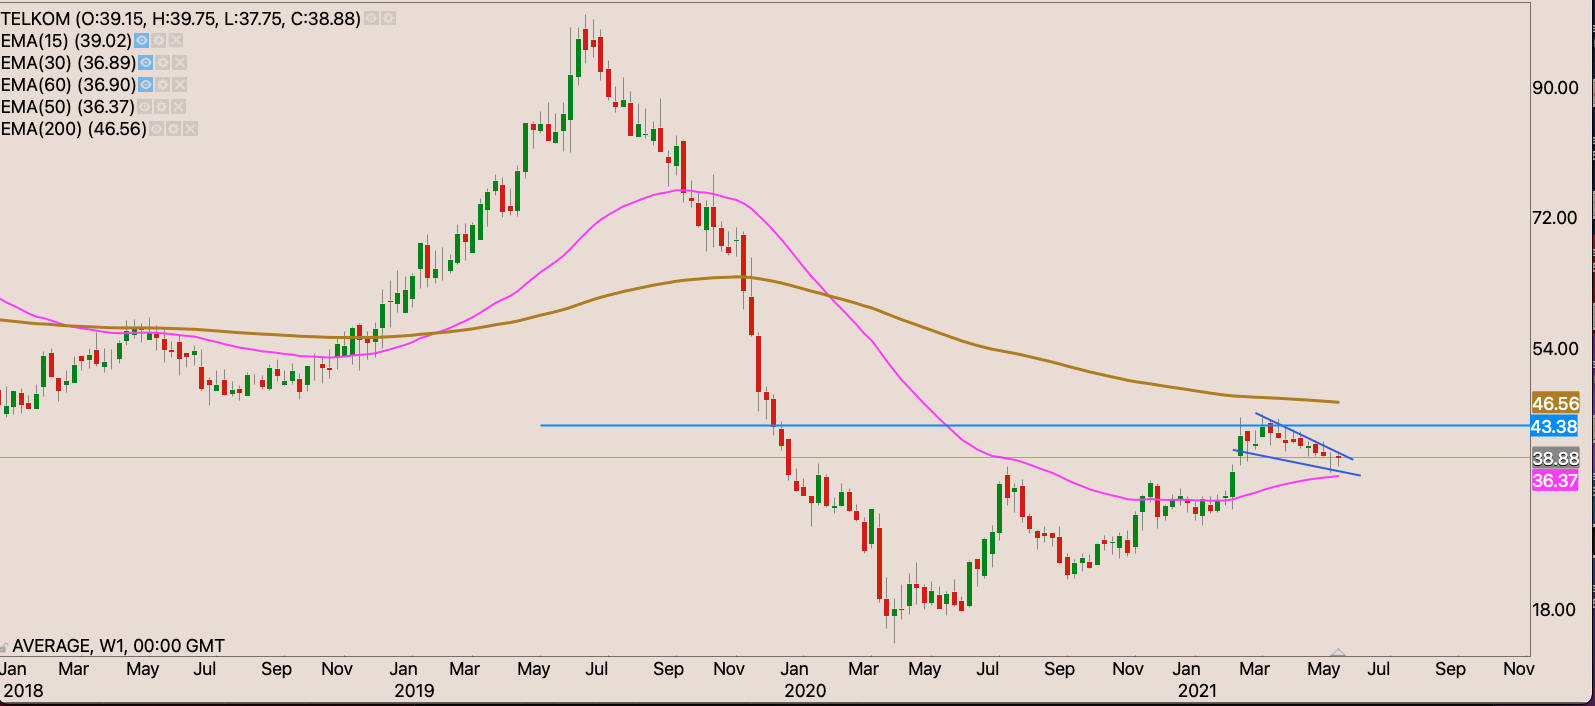
Task: Open settings gear for TELKOM price series
Action: point(388,18)
